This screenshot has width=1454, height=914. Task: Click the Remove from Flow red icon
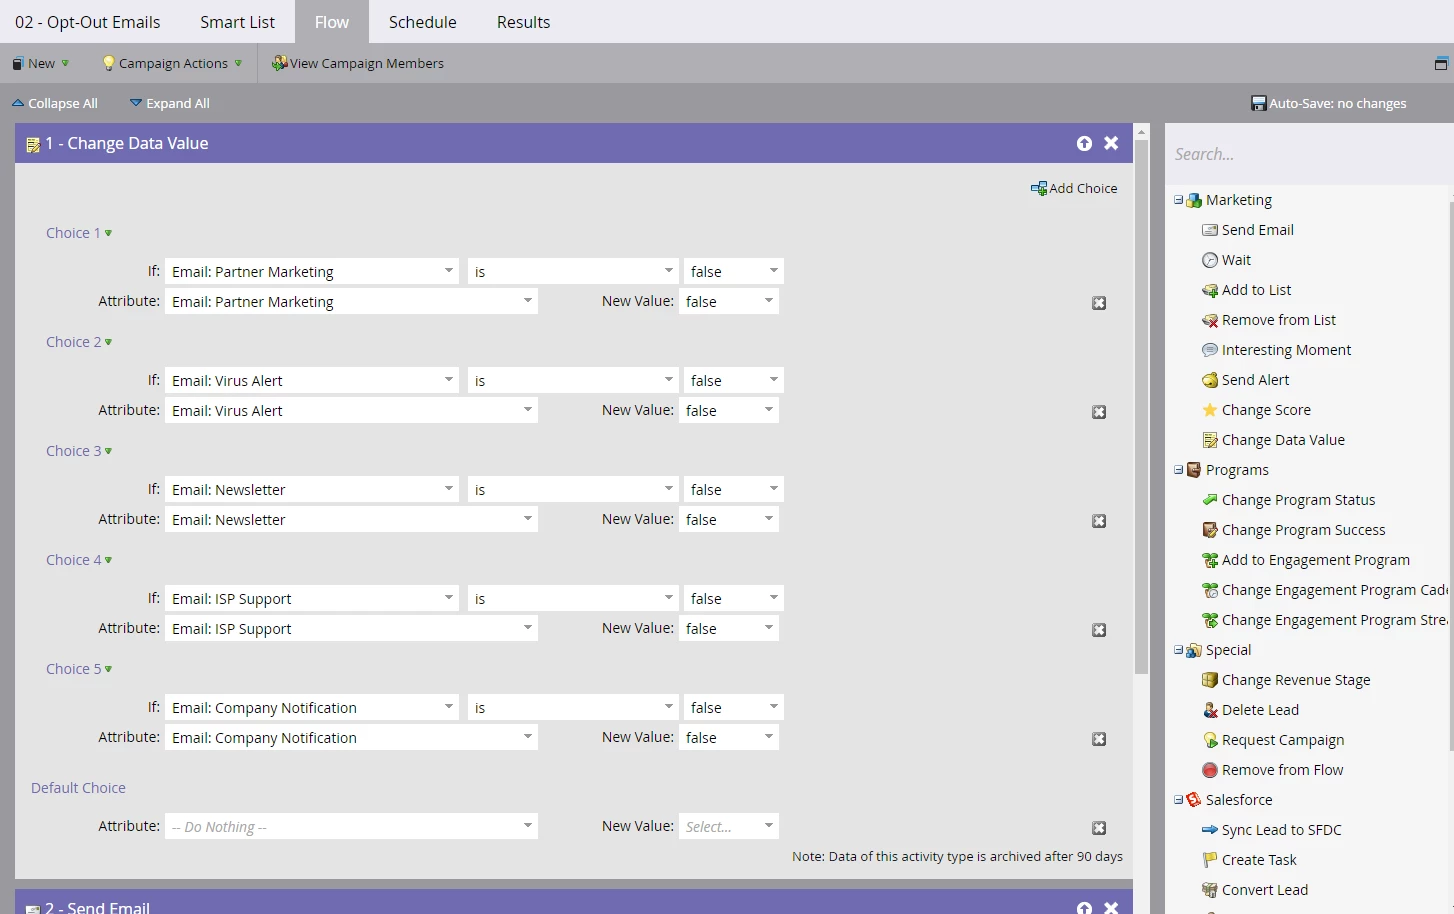coord(1209,770)
